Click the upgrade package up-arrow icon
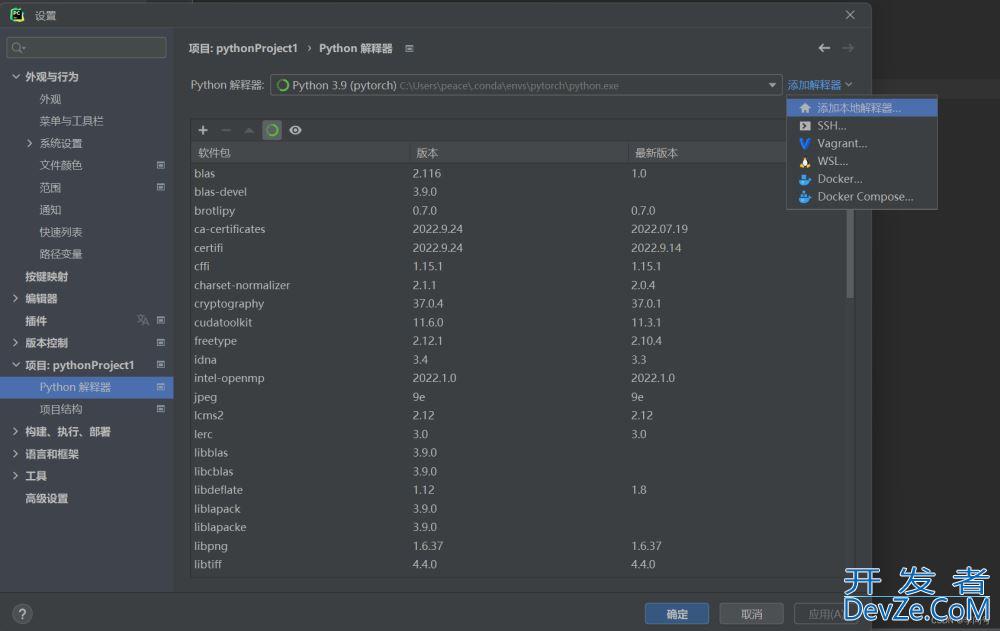This screenshot has width=1000, height=631. [249, 130]
